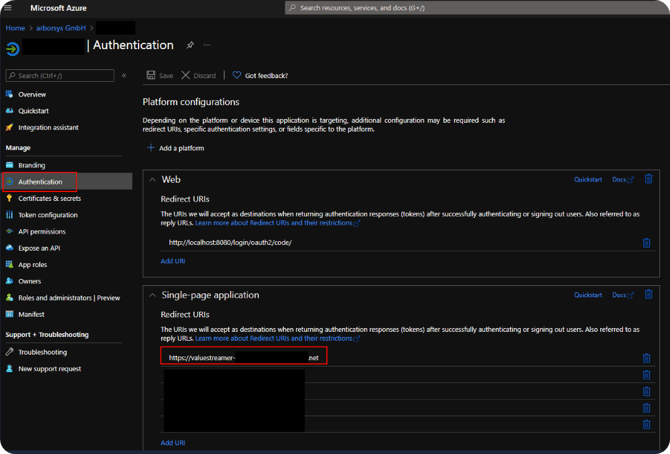Collapse the left sidebar menu
This screenshot has height=454, width=670.
coord(124,75)
